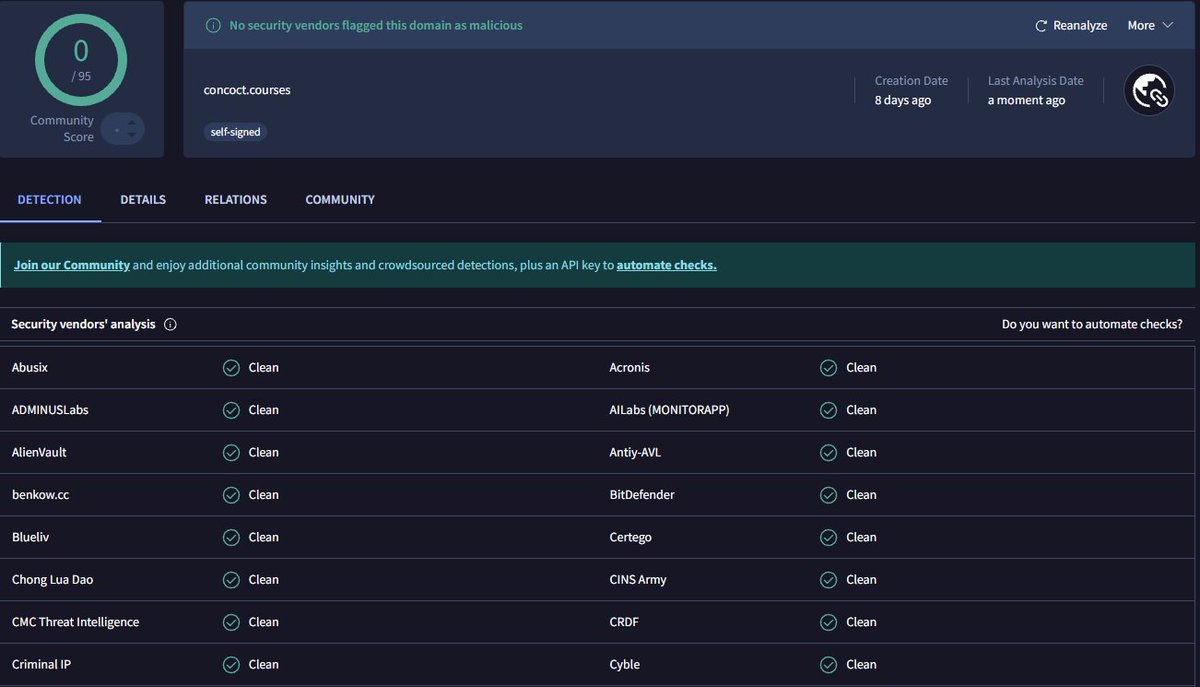Open the COMMUNITY tab
Image resolution: width=1200 pixels, height=687 pixels.
tap(340, 200)
